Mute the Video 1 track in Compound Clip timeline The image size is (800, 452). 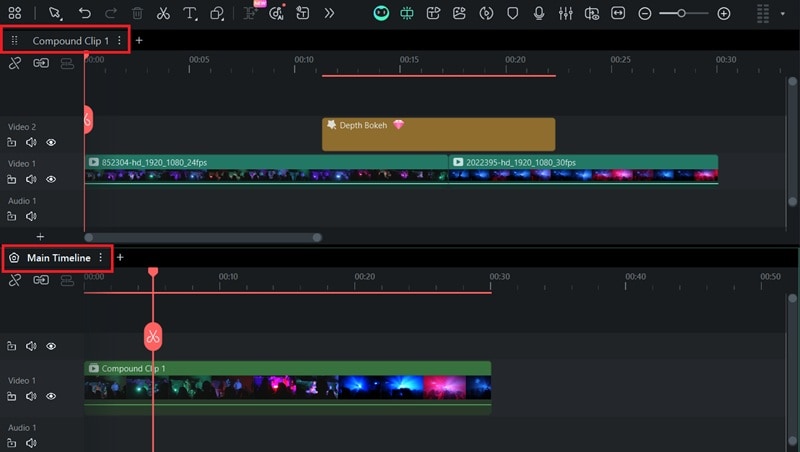pos(31,179)
